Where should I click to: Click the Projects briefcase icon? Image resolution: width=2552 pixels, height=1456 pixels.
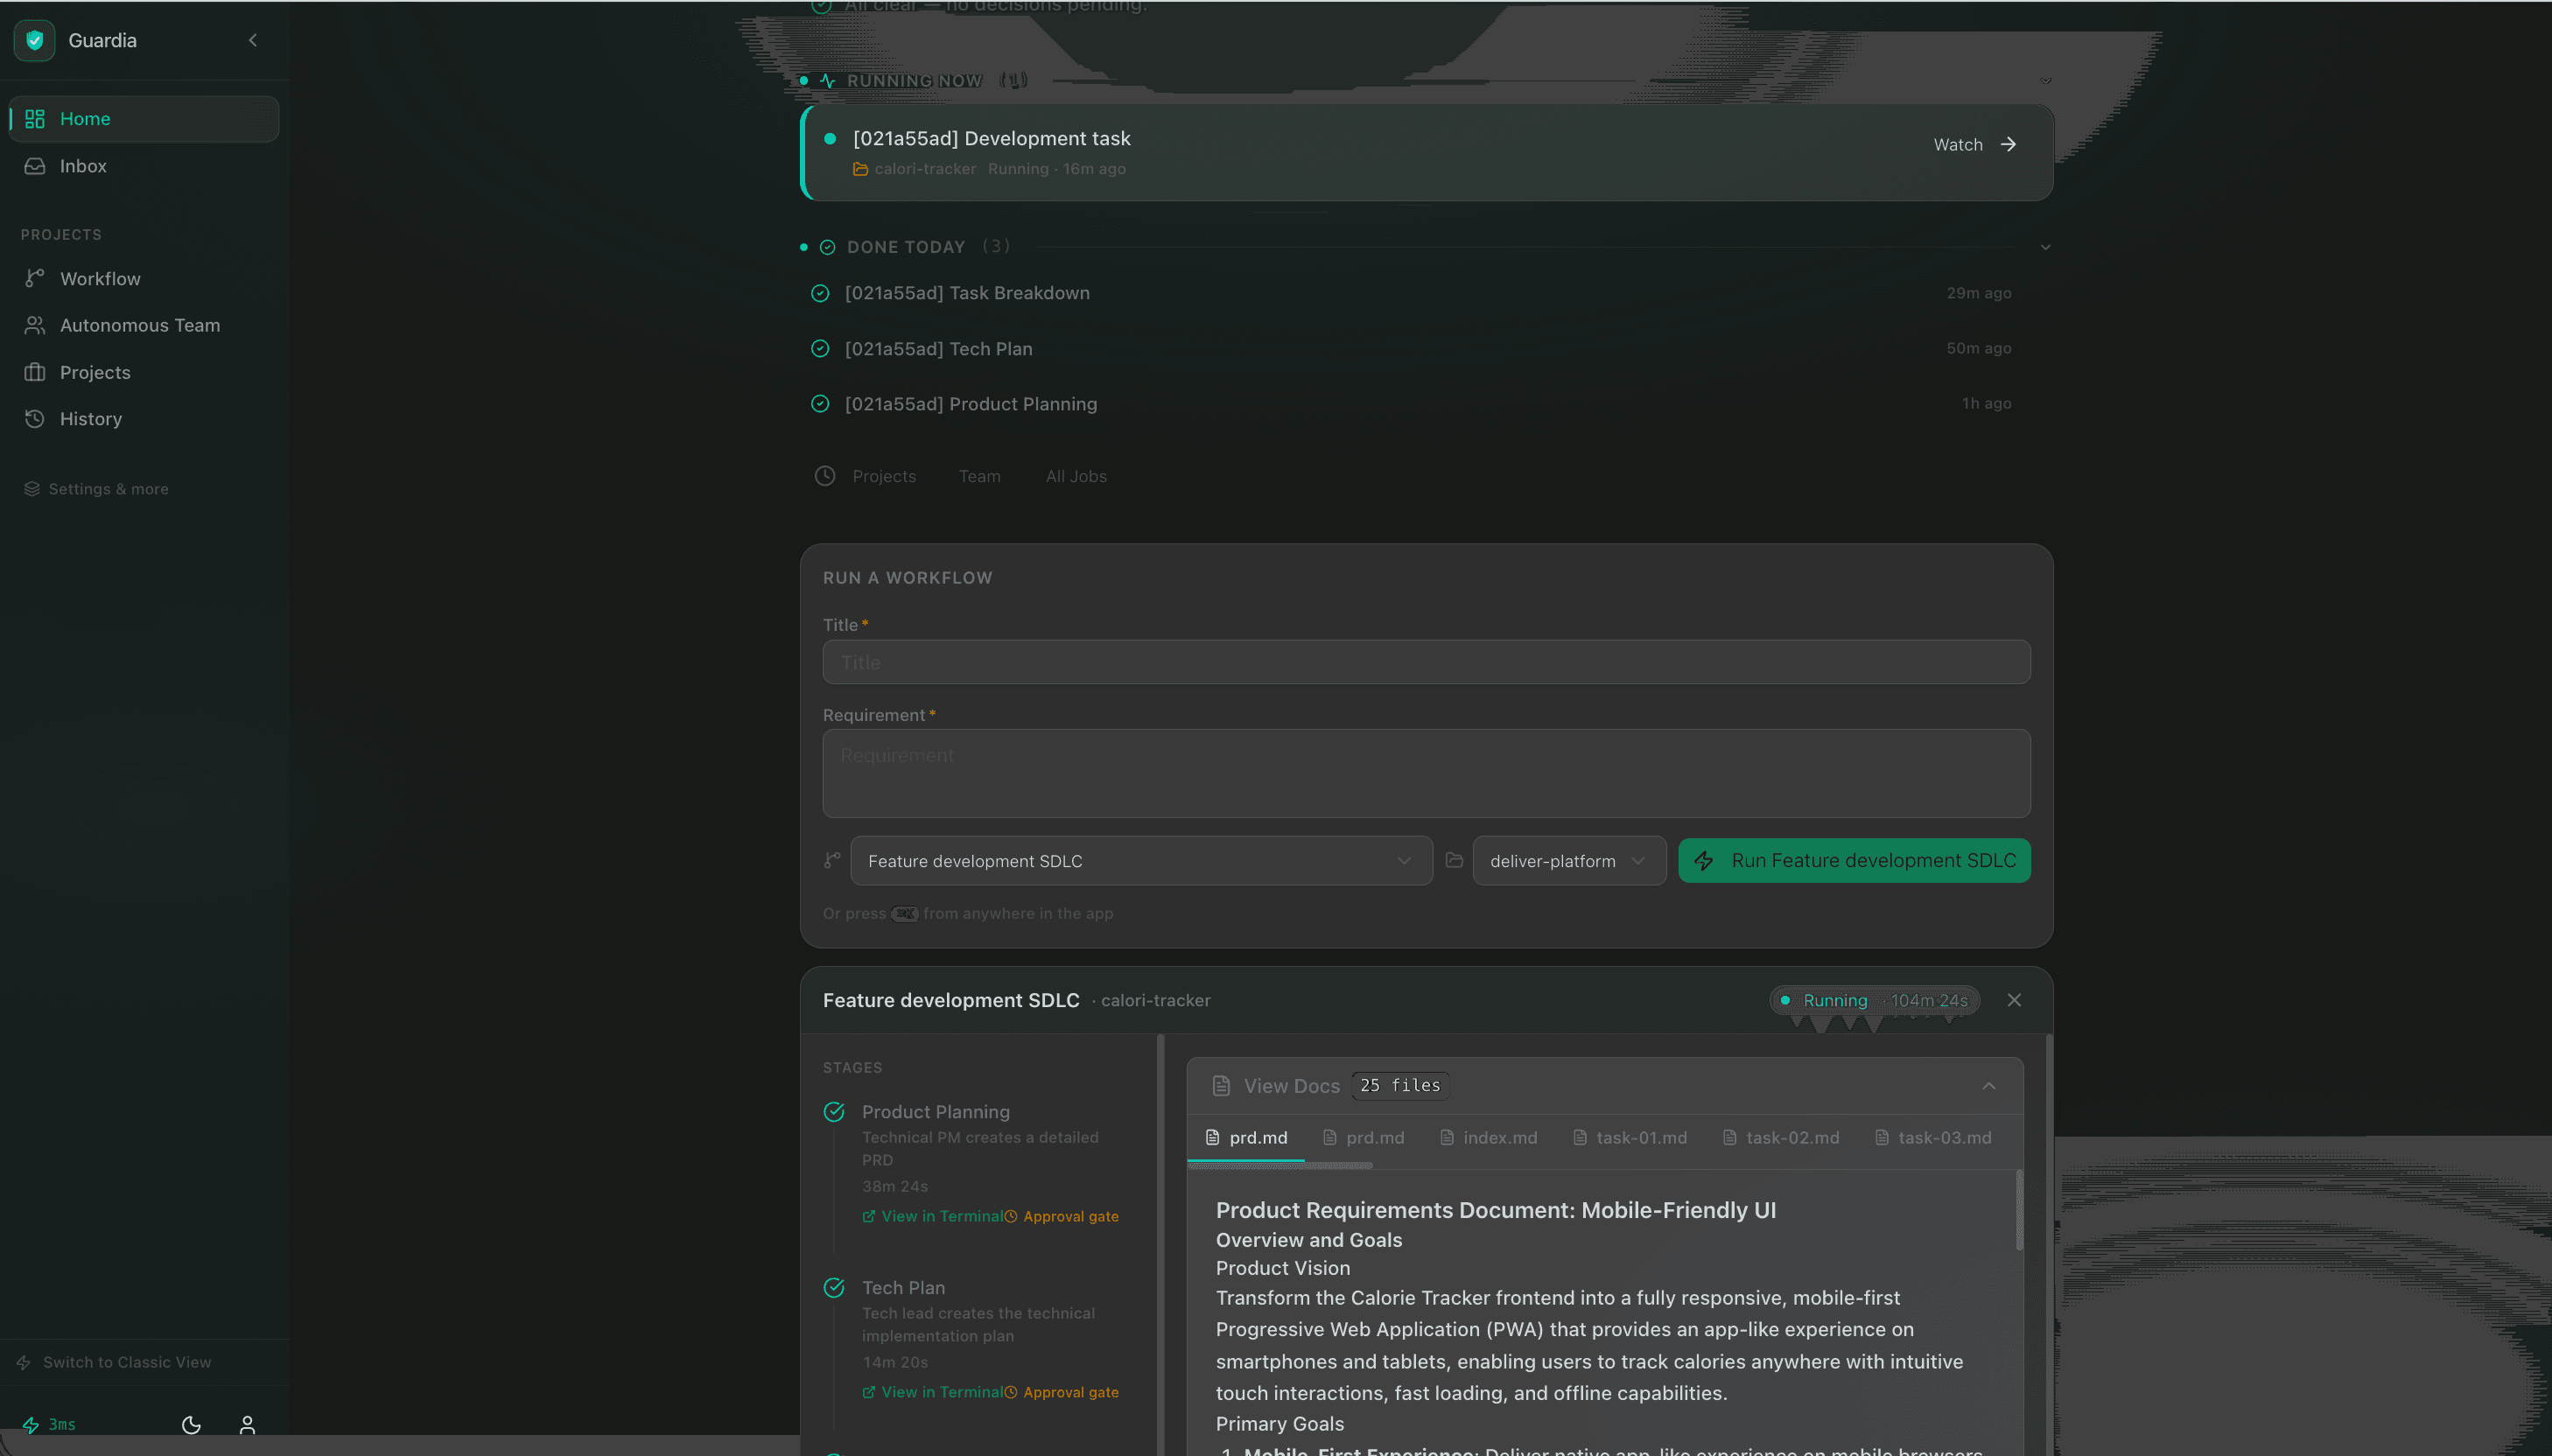tap(35, 372)
